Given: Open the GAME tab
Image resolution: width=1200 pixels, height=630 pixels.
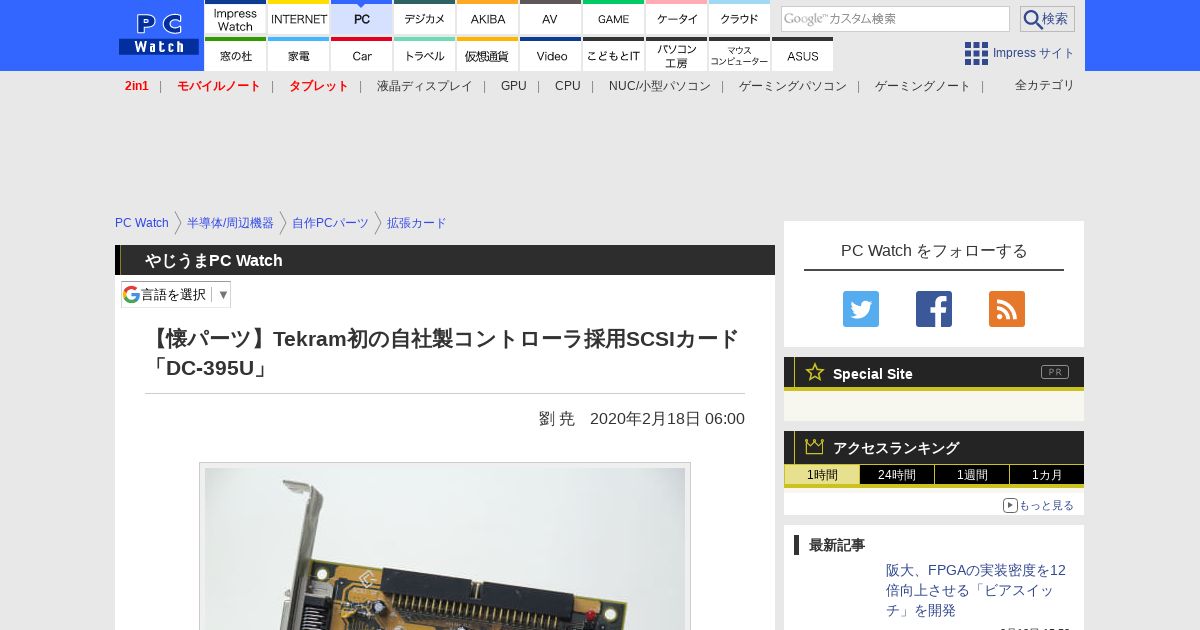Looking at the screenshot, I should 614,18.
